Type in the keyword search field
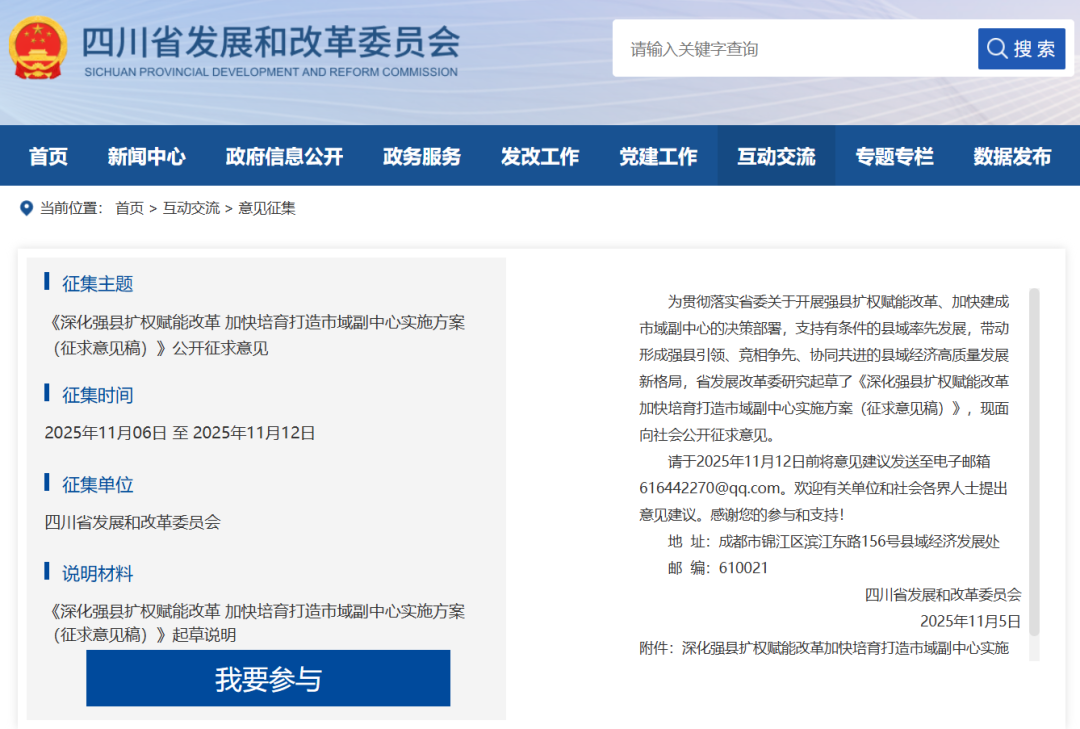The width and height of the screenshot is (1080, 729). click(x=795, y=49)
